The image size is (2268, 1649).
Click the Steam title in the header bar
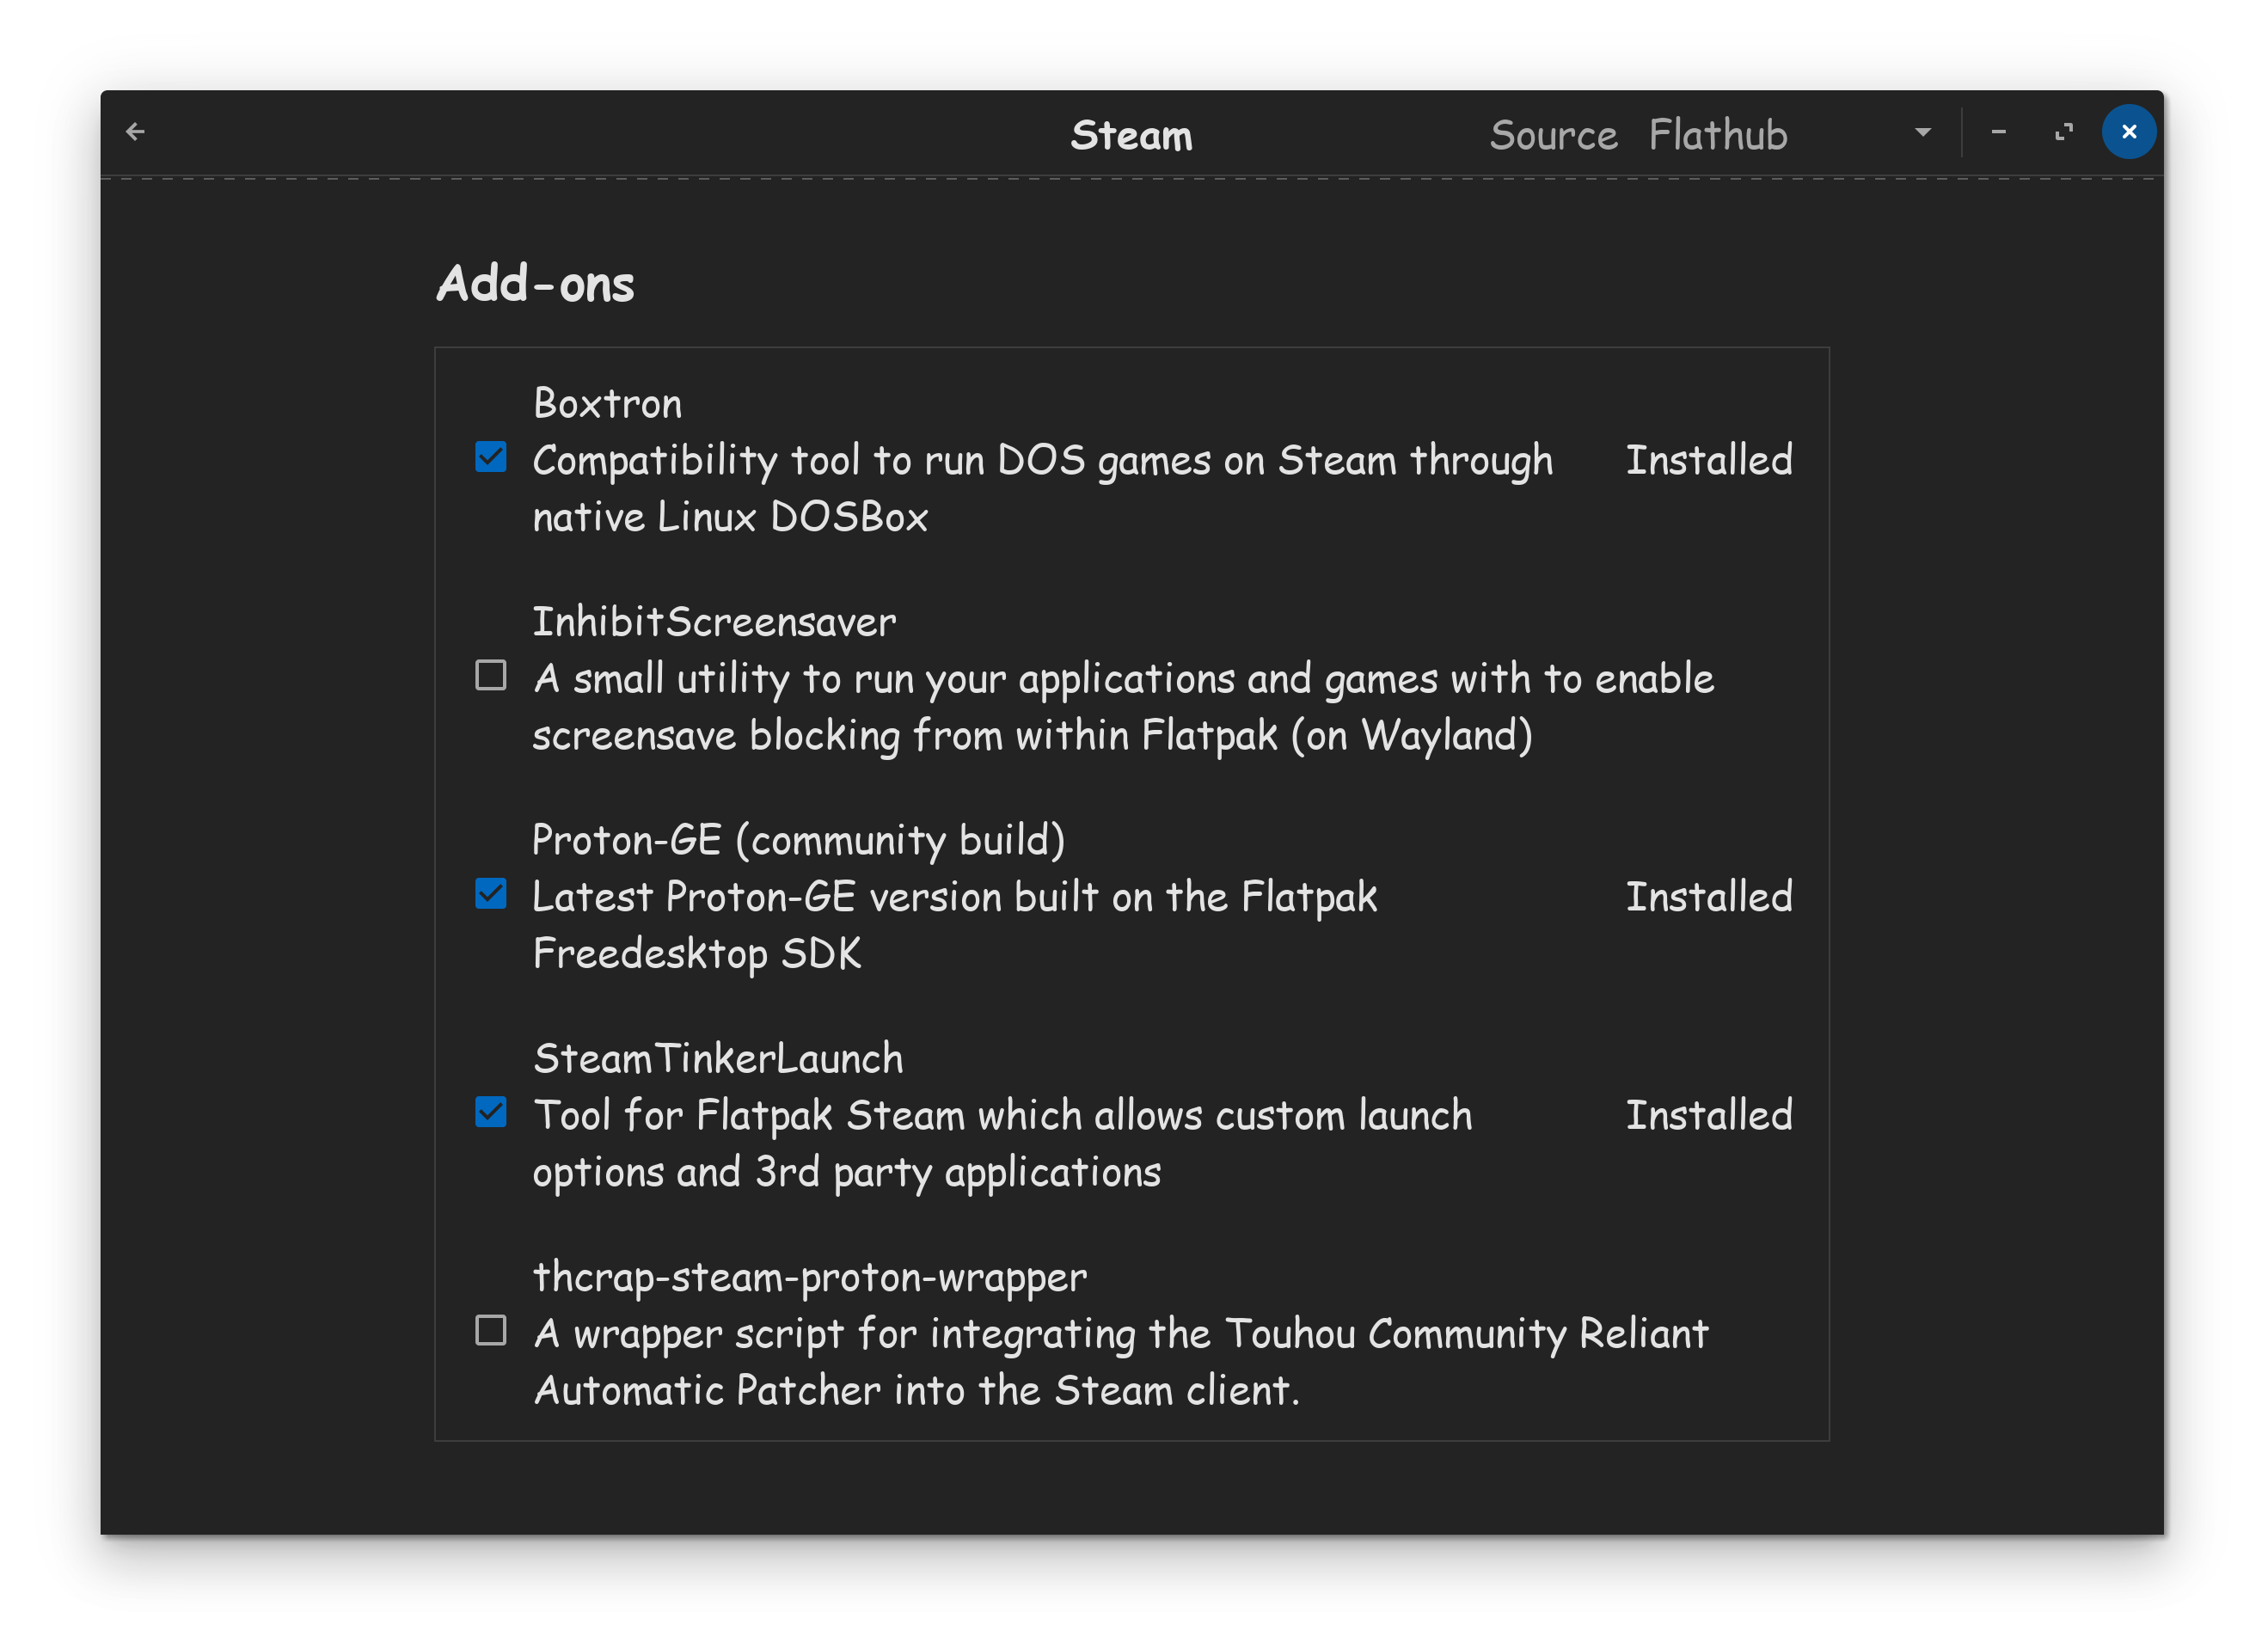(1131, 134)
